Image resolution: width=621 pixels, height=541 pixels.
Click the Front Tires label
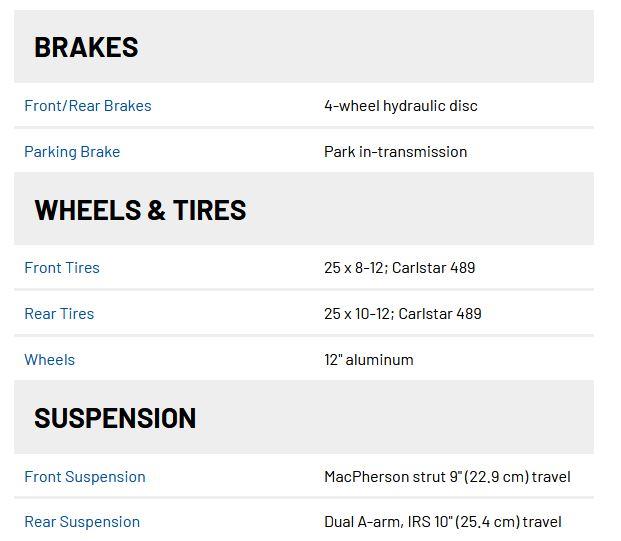[62, 268]
